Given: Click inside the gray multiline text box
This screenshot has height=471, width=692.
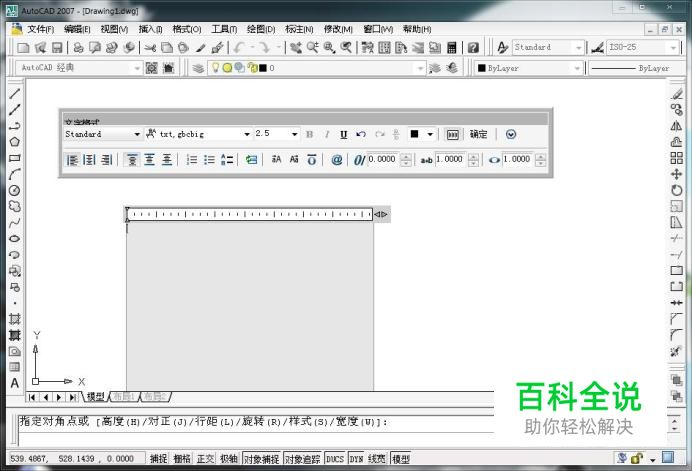Looking at the screenshot, I should [250, 305].
